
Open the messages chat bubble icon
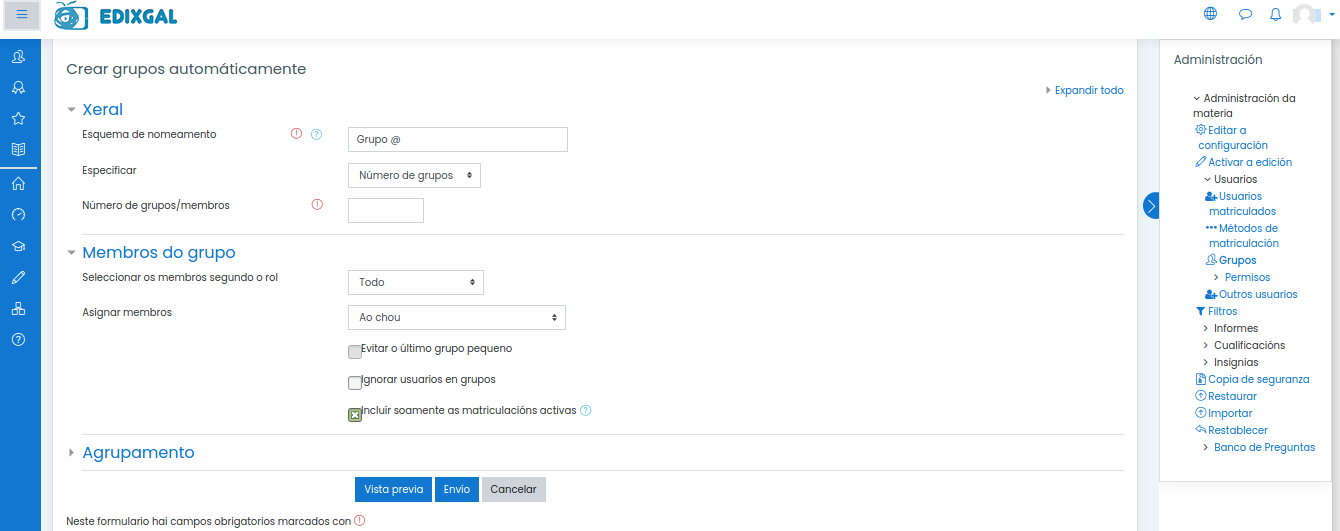tap(1245, 14)
